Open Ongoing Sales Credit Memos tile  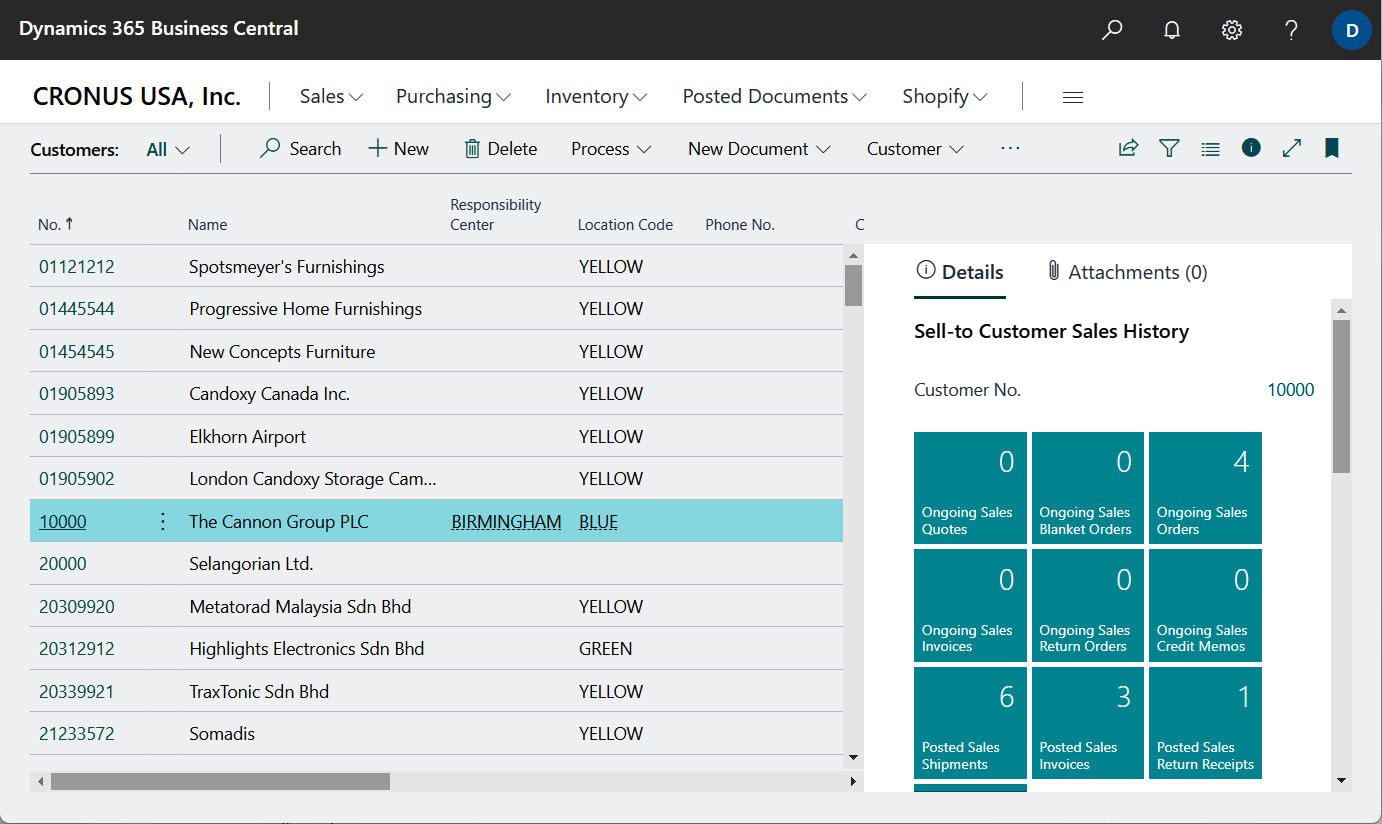[1205, 605]
